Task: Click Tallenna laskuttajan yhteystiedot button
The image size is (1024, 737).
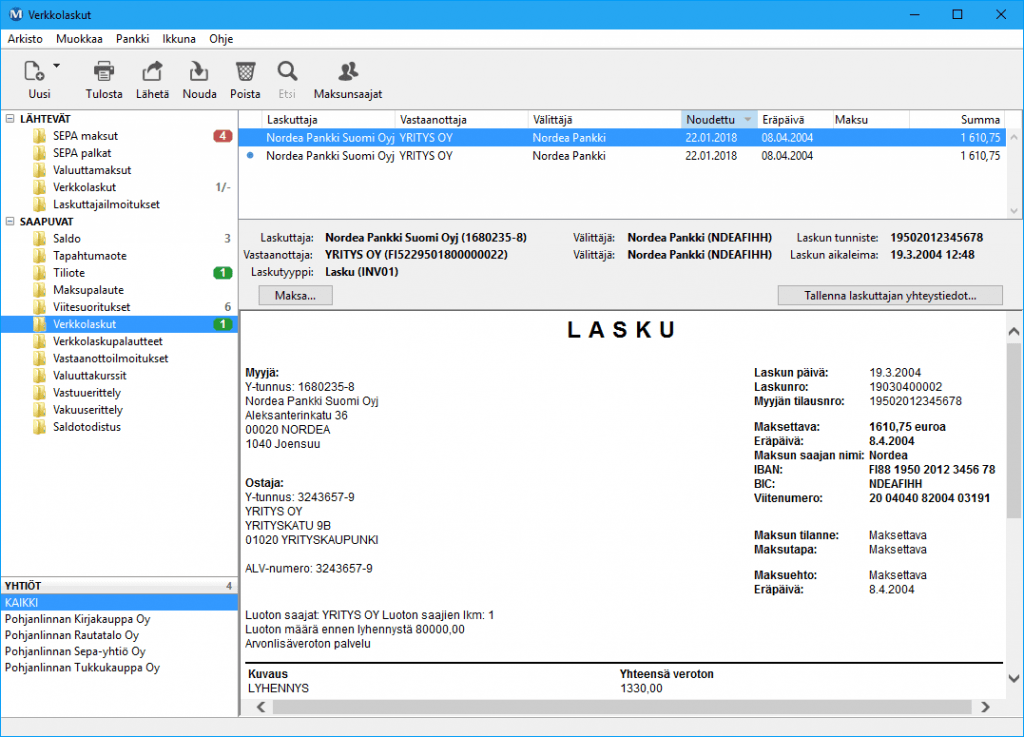Action: [890, 296]
